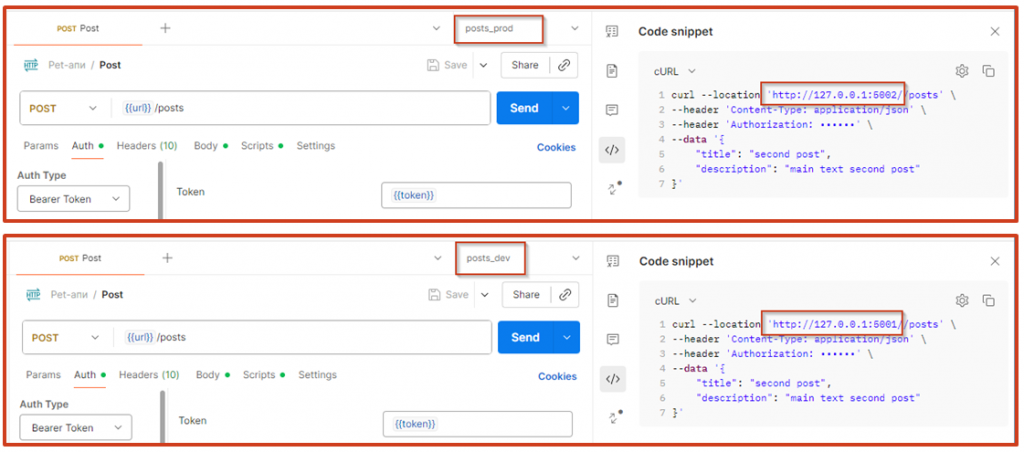Copy request link icon beside Share, top panel

coord(564,65)
